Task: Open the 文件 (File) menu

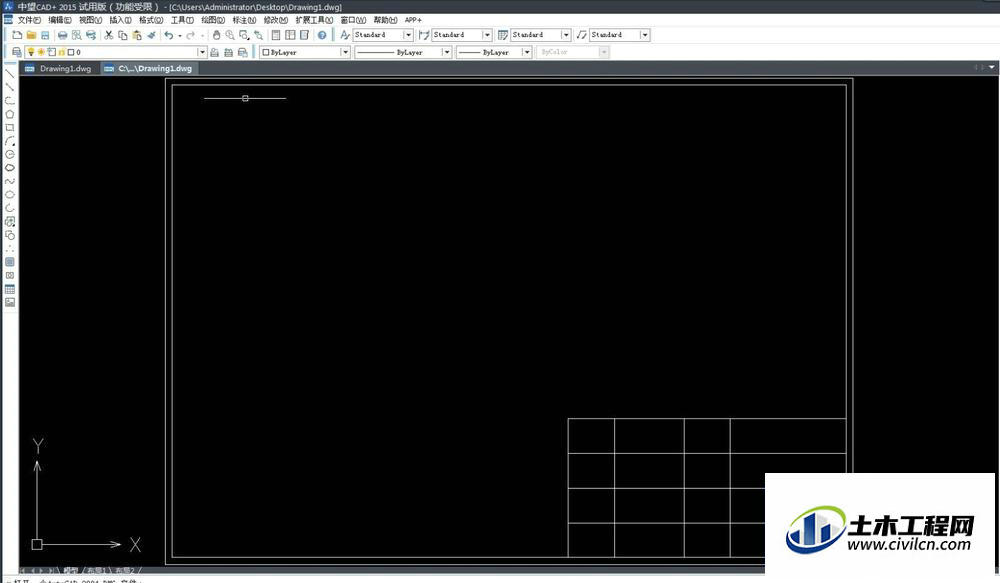Action: [29, 20]
